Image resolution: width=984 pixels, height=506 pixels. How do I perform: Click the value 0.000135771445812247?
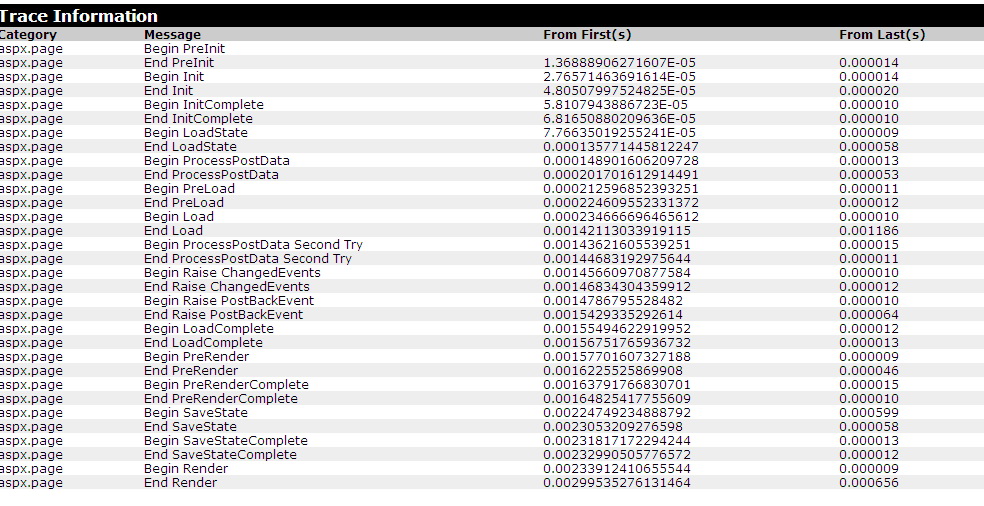pos(621,146)
